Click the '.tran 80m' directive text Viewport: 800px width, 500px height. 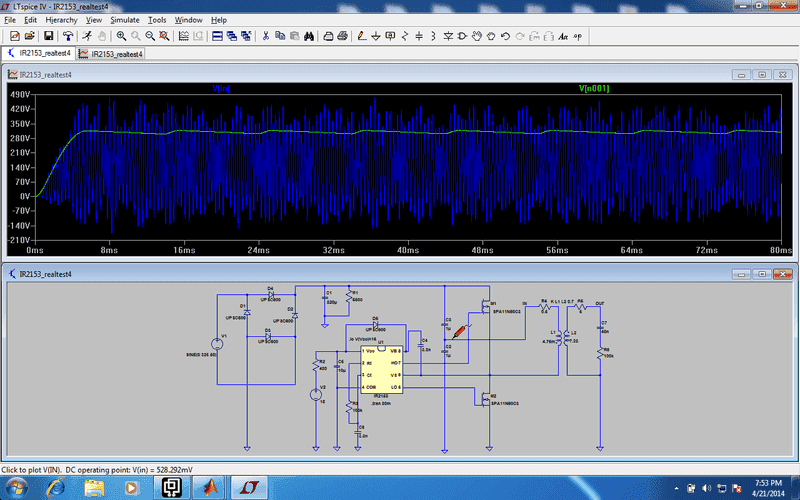tap(381, 404)
